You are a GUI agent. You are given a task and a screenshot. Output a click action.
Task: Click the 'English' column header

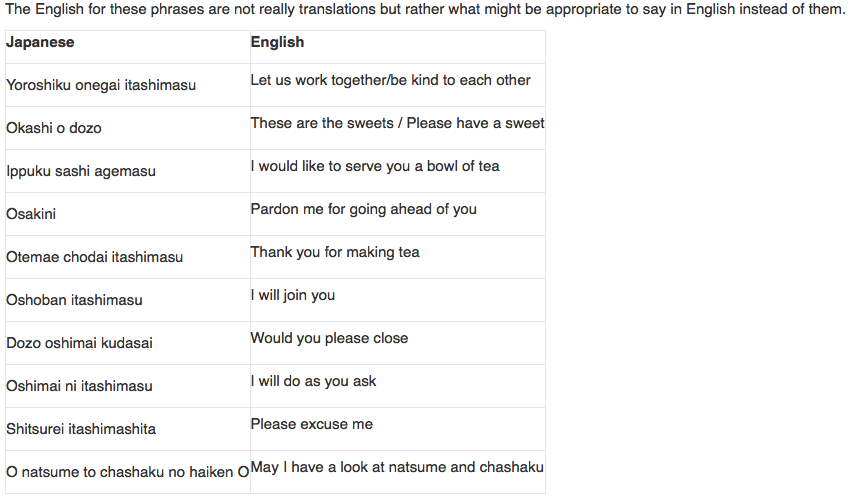[277, 42]
